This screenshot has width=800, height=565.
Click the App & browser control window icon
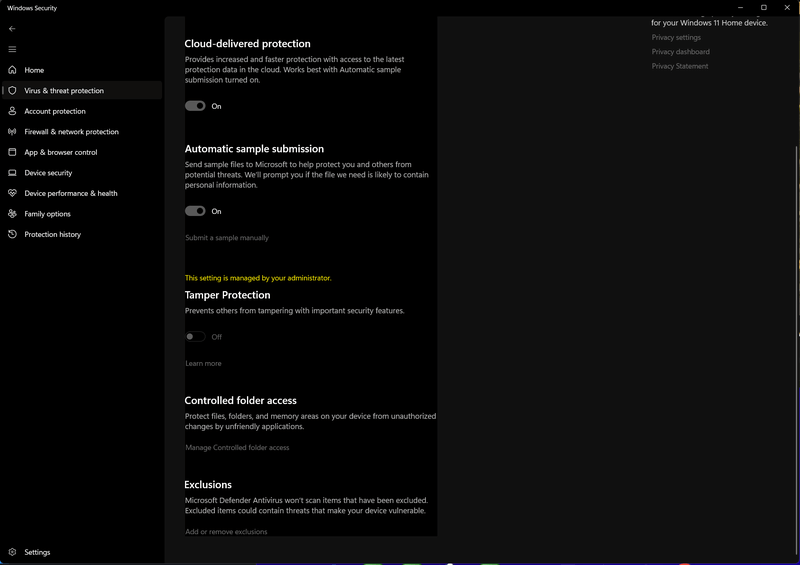[x=12, y=152]
